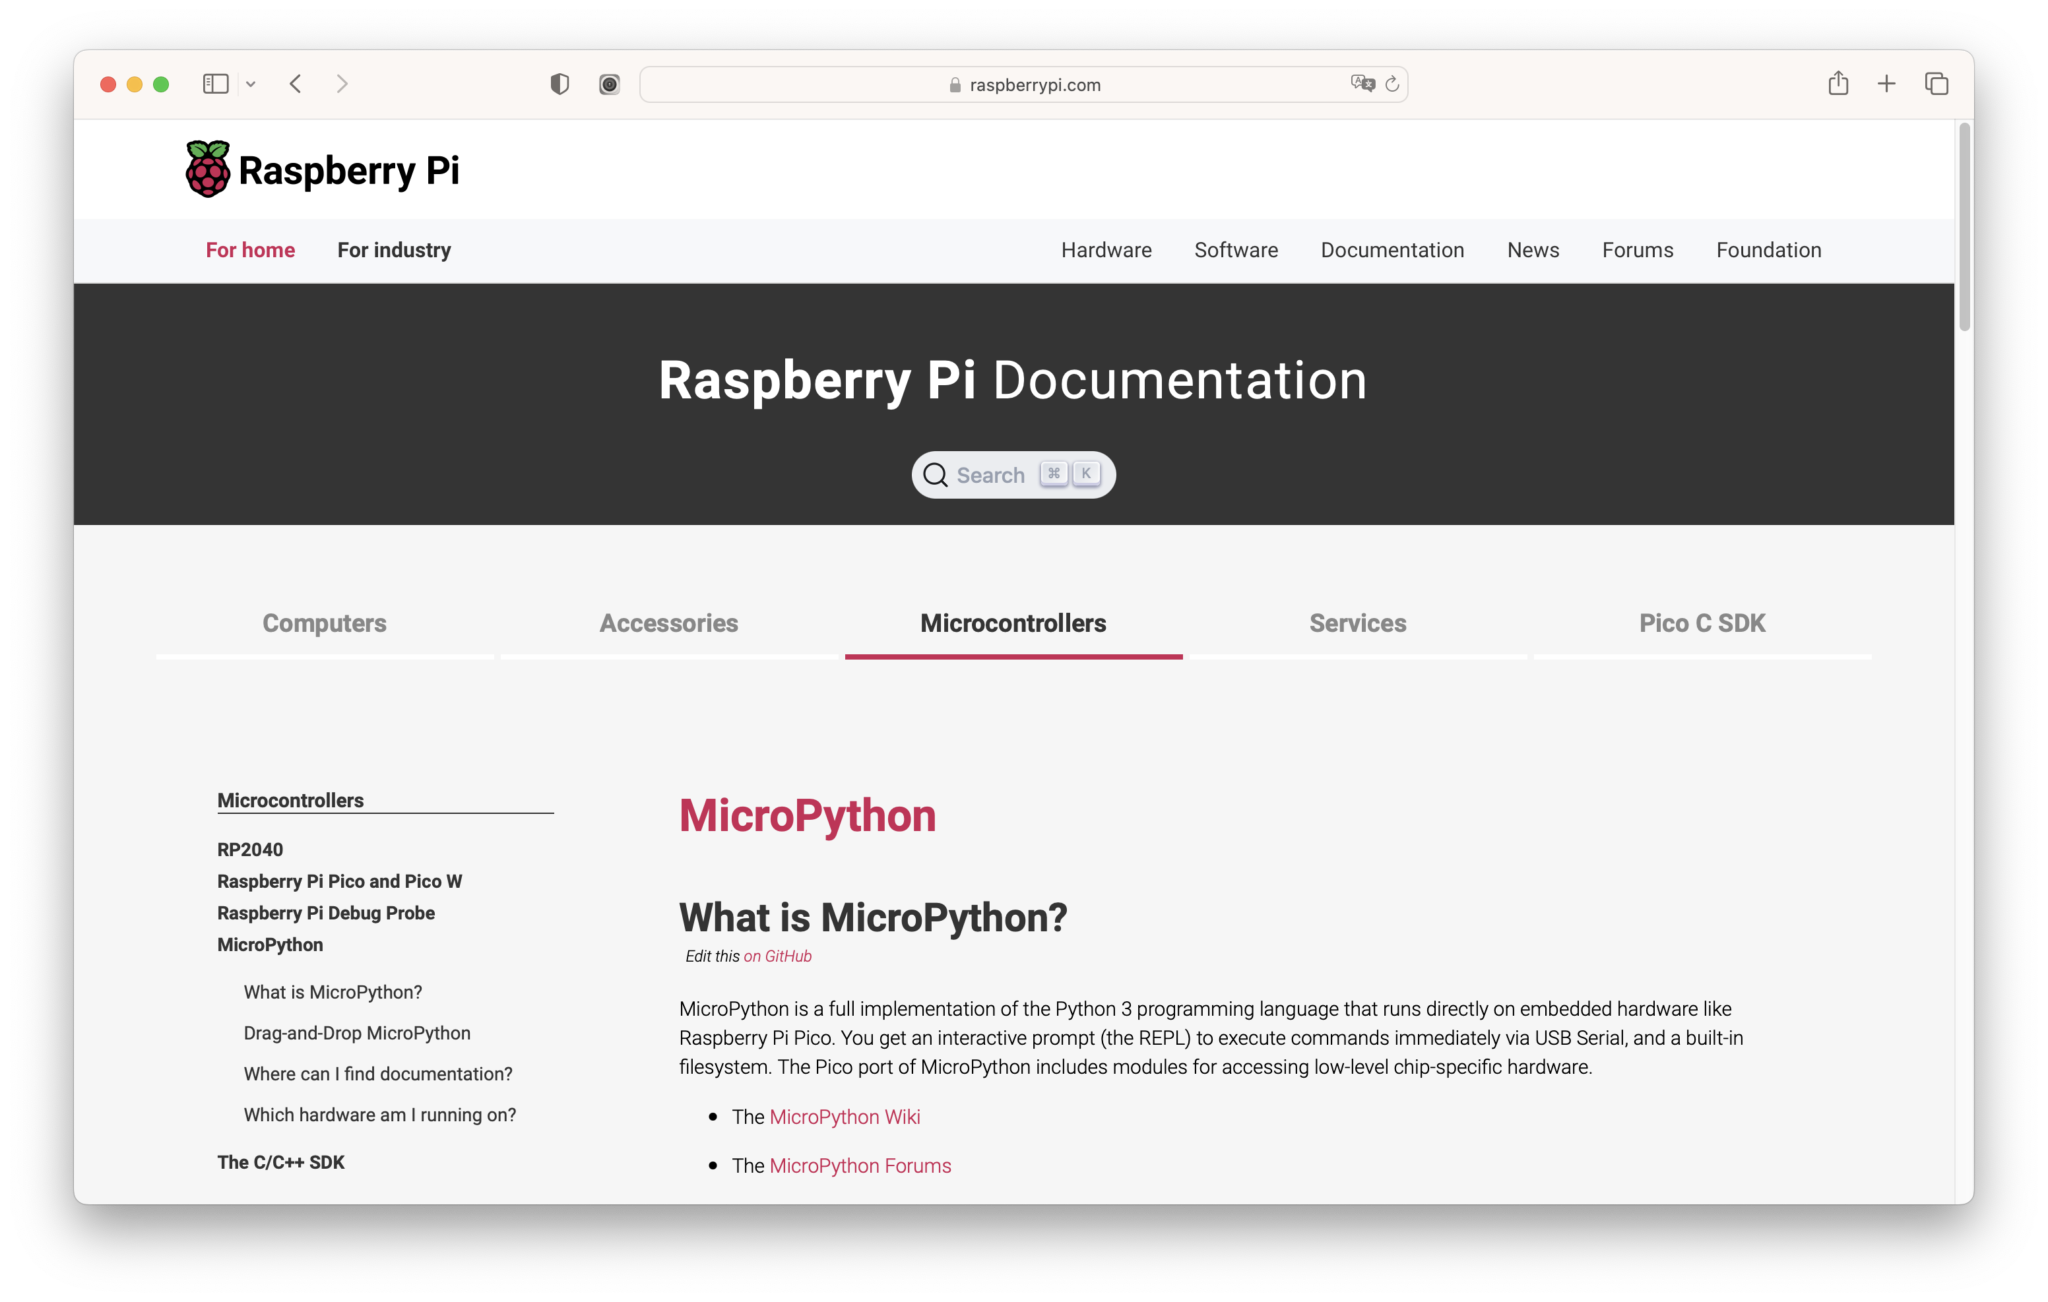The height and width of the screenshot is (1302, 2048).
Task: Navigate back using the back arrow
Action: click(x=296, y=84)
